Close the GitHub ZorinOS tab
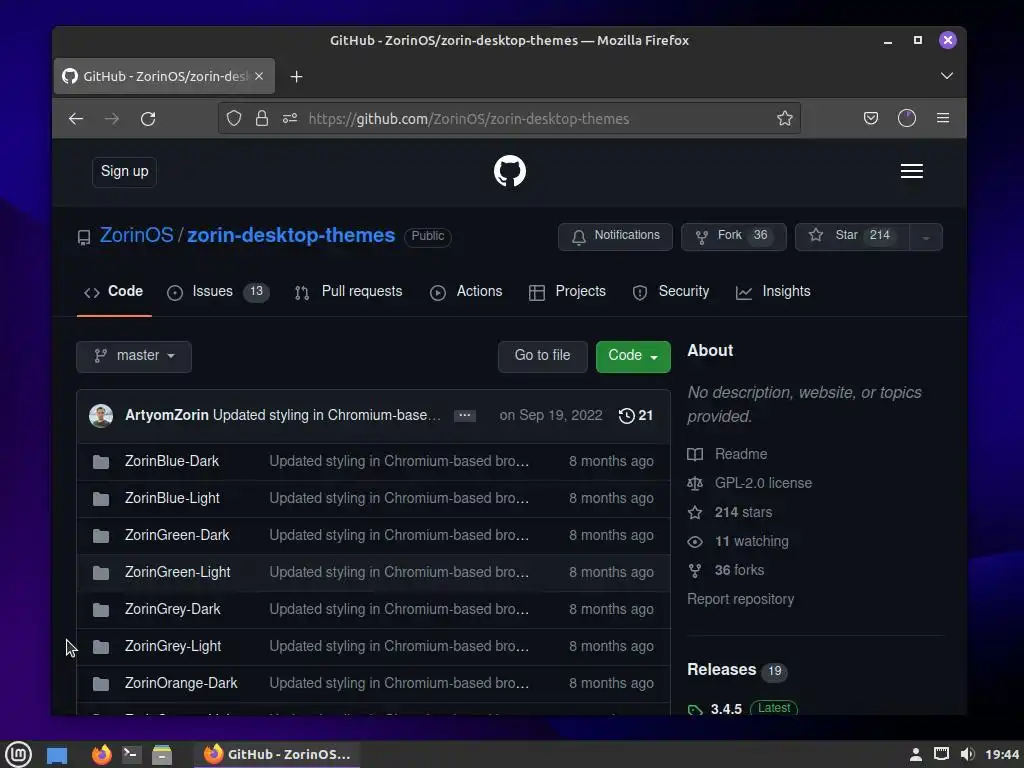Viewport: 1024px width, 768px height. pyautogui.click(x=259, y=76)
